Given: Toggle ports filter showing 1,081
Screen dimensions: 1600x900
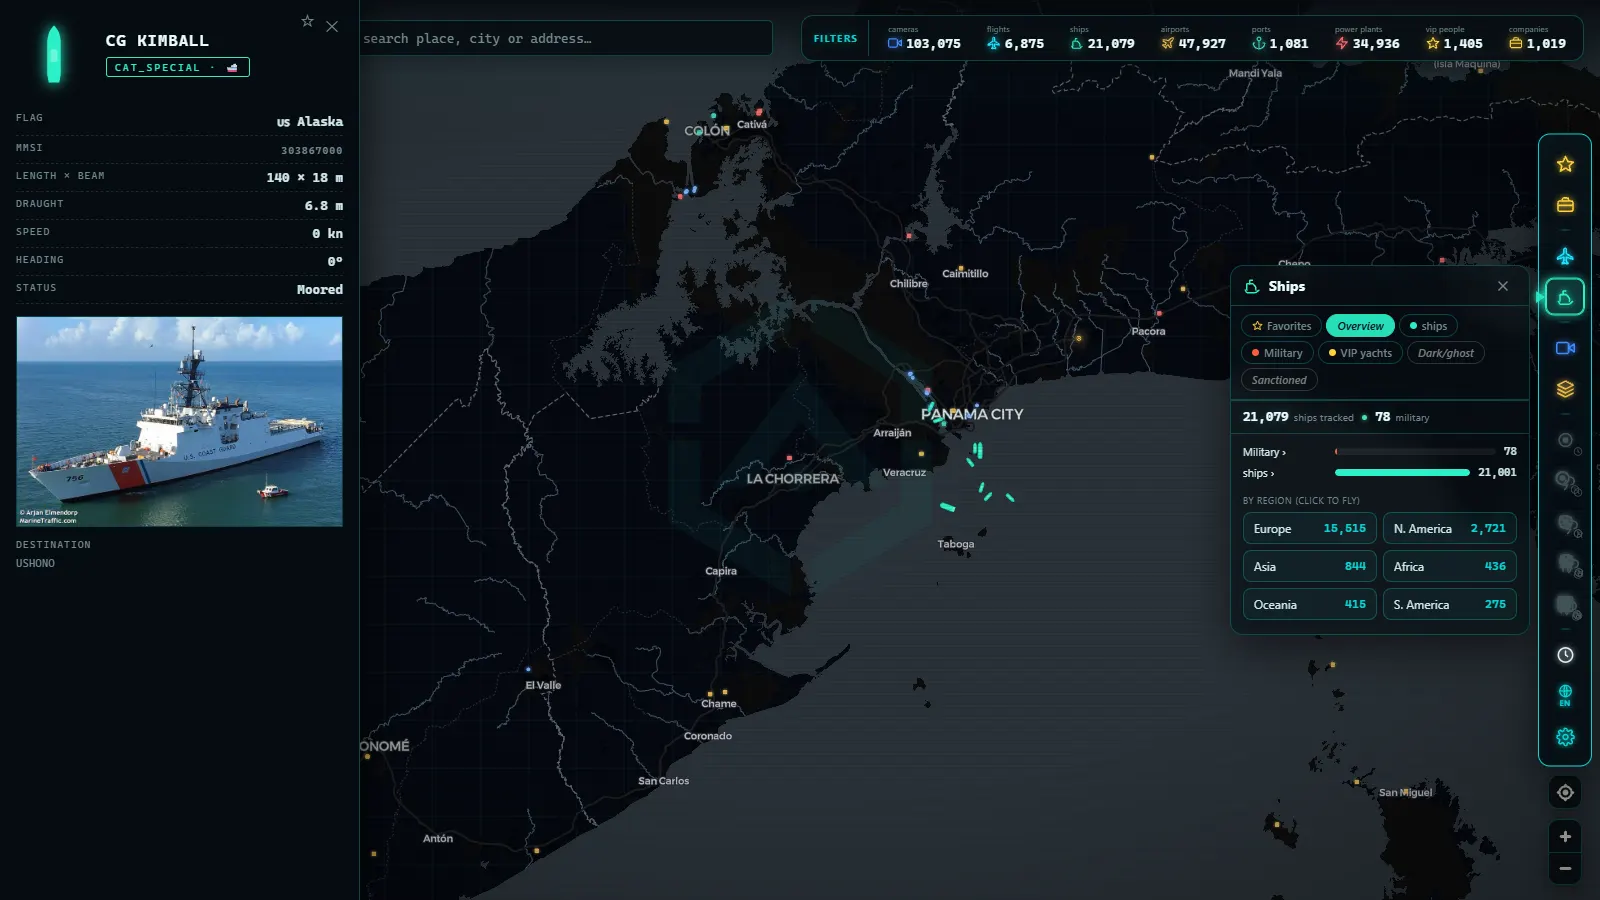Looking at the screenshot, I should coord(1279,39).
